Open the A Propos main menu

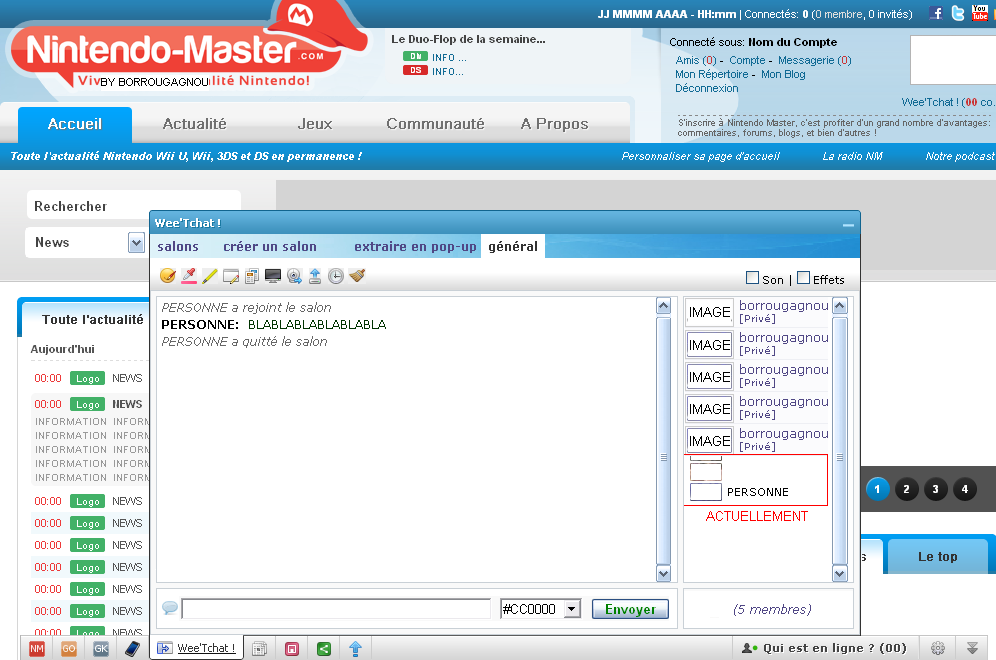pyautogui.click(x=555, y=124)
